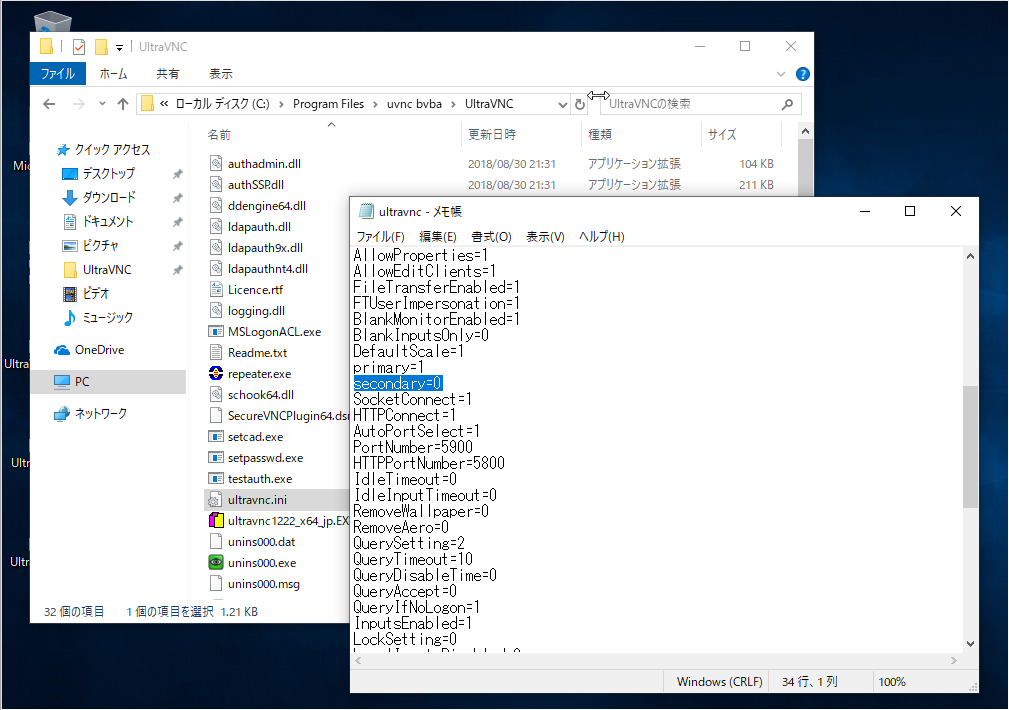This screenshot has width=1009, height=710.
Task: Click Program Files in the address path
Action: click(328, 104)
